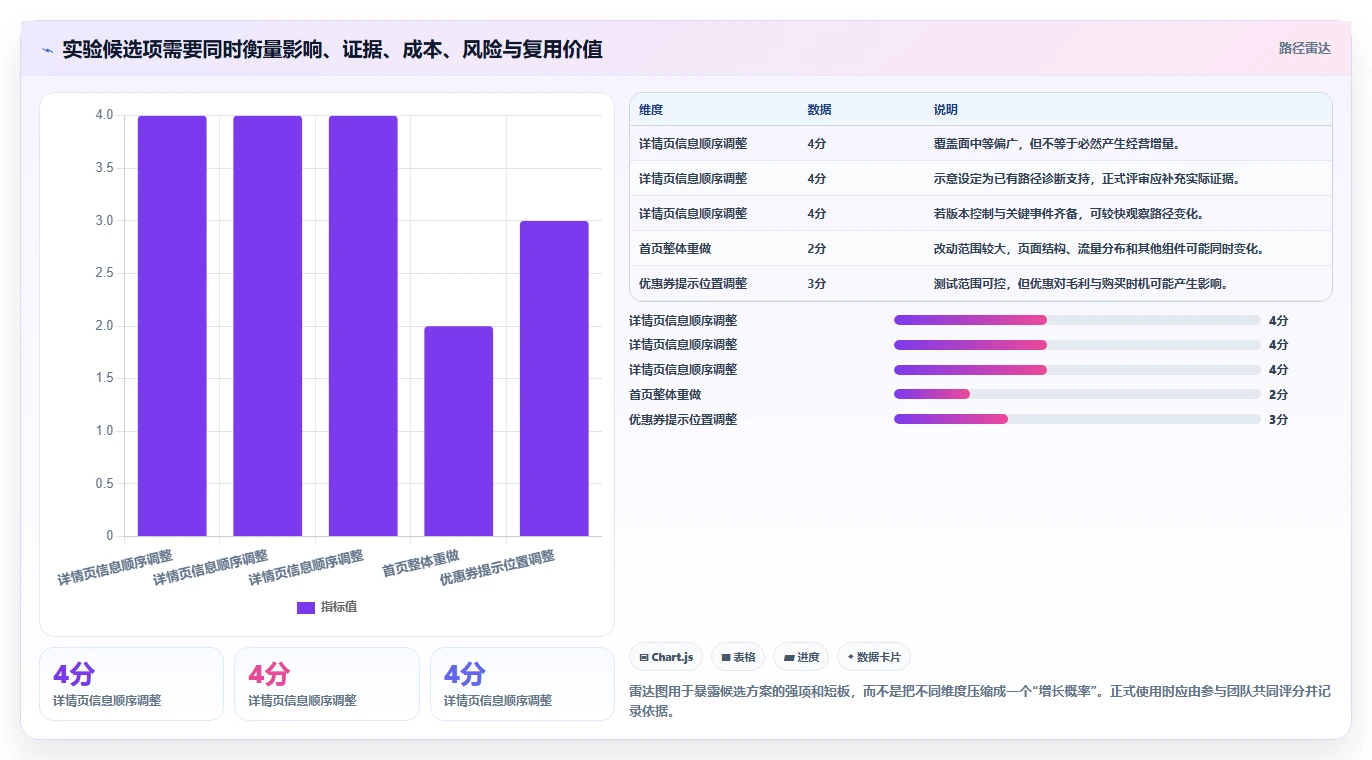Select the 数据卡片 chip

pyautogui.click(x=874, y=657)
